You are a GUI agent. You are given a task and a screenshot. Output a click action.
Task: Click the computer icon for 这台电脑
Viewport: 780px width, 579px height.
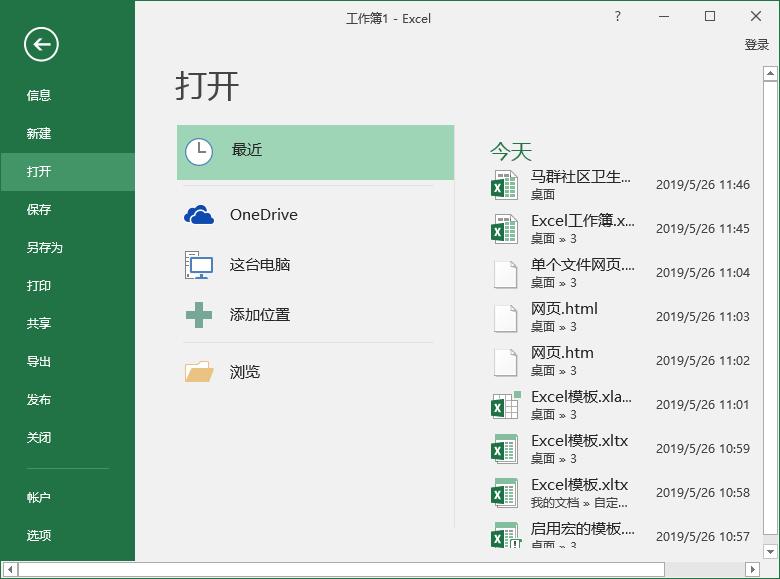(x=199, y=265)
